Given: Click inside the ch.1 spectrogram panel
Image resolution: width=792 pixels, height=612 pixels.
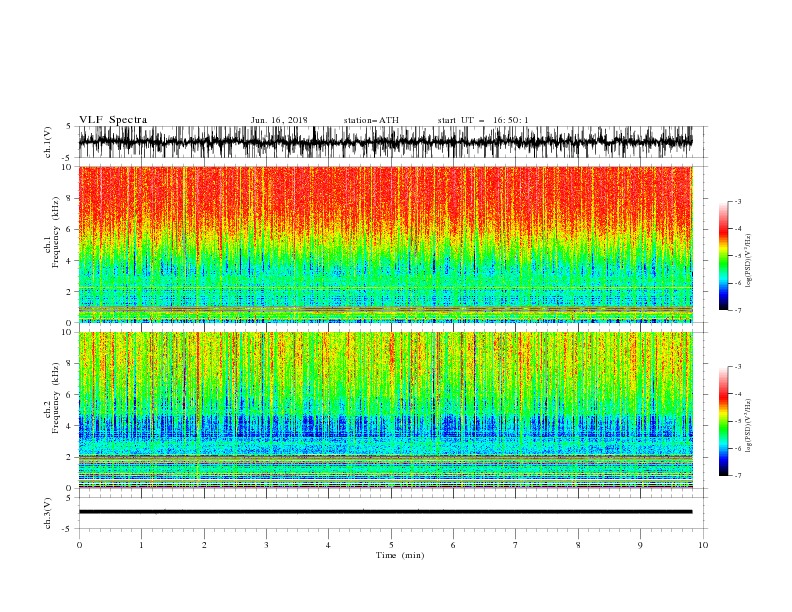Looking at the screenshot, I should point(385,244).
